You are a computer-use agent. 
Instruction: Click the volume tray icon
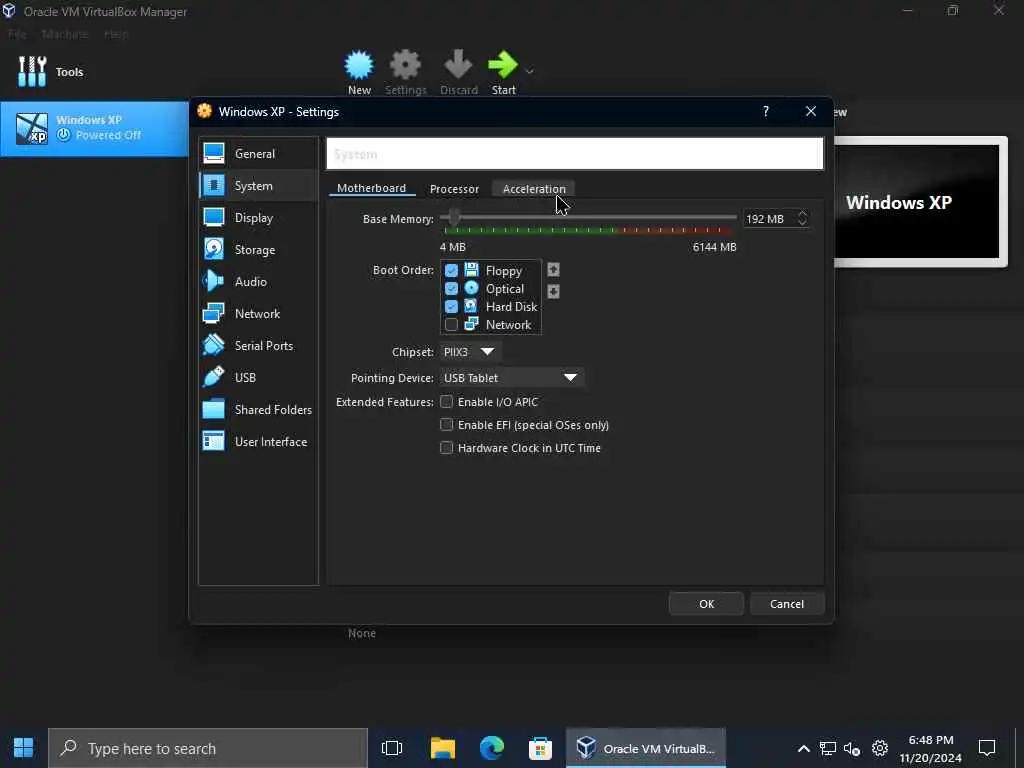coord(851,748)
